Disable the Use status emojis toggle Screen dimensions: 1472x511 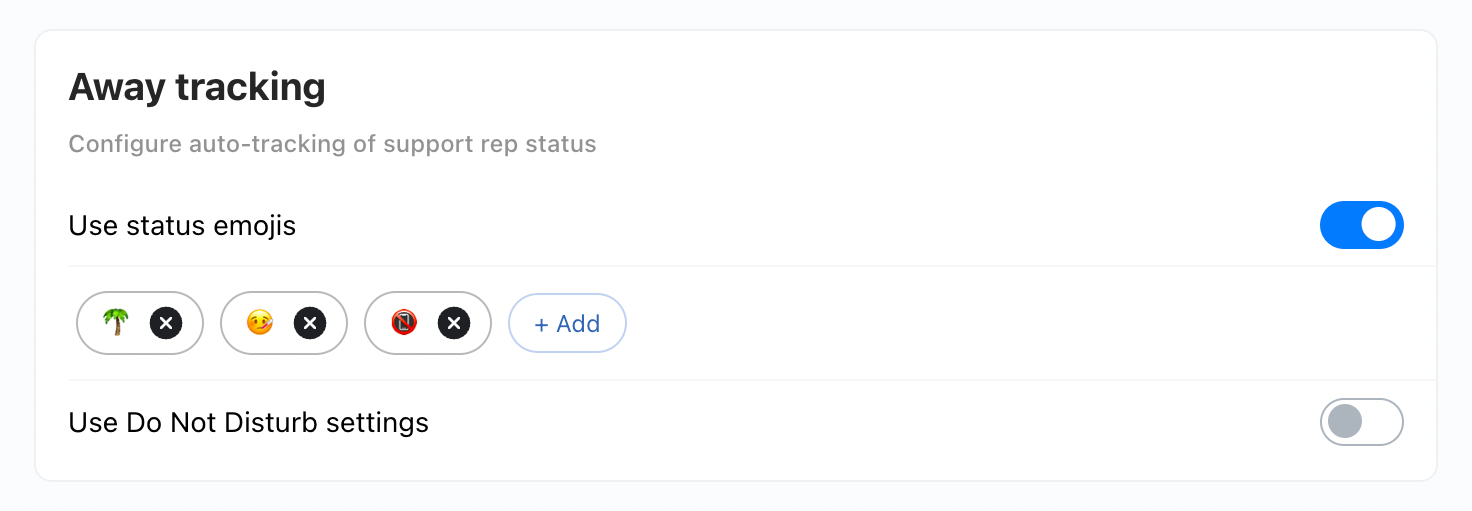[1361, 225]
